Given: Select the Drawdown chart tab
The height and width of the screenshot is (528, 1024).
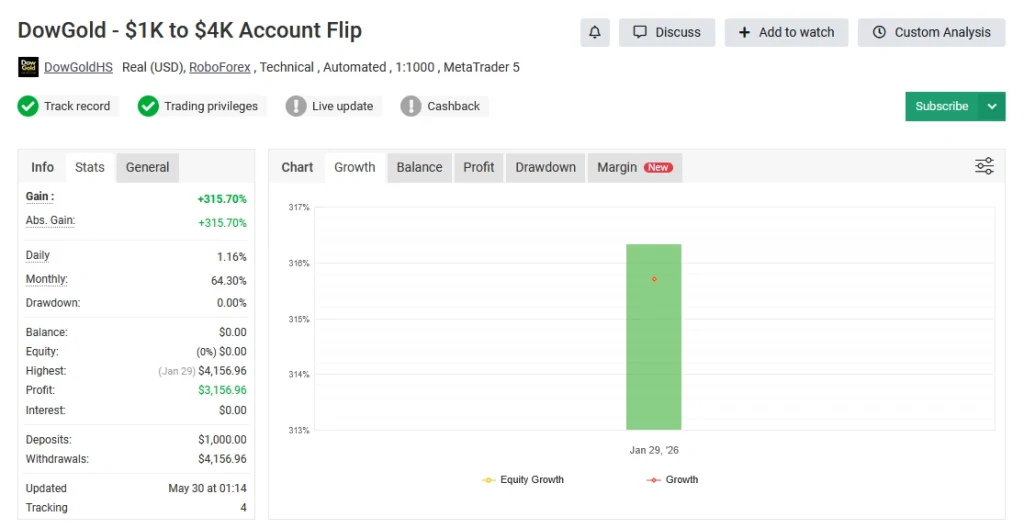Looking at the screenshot, I should tap(545, 167).
